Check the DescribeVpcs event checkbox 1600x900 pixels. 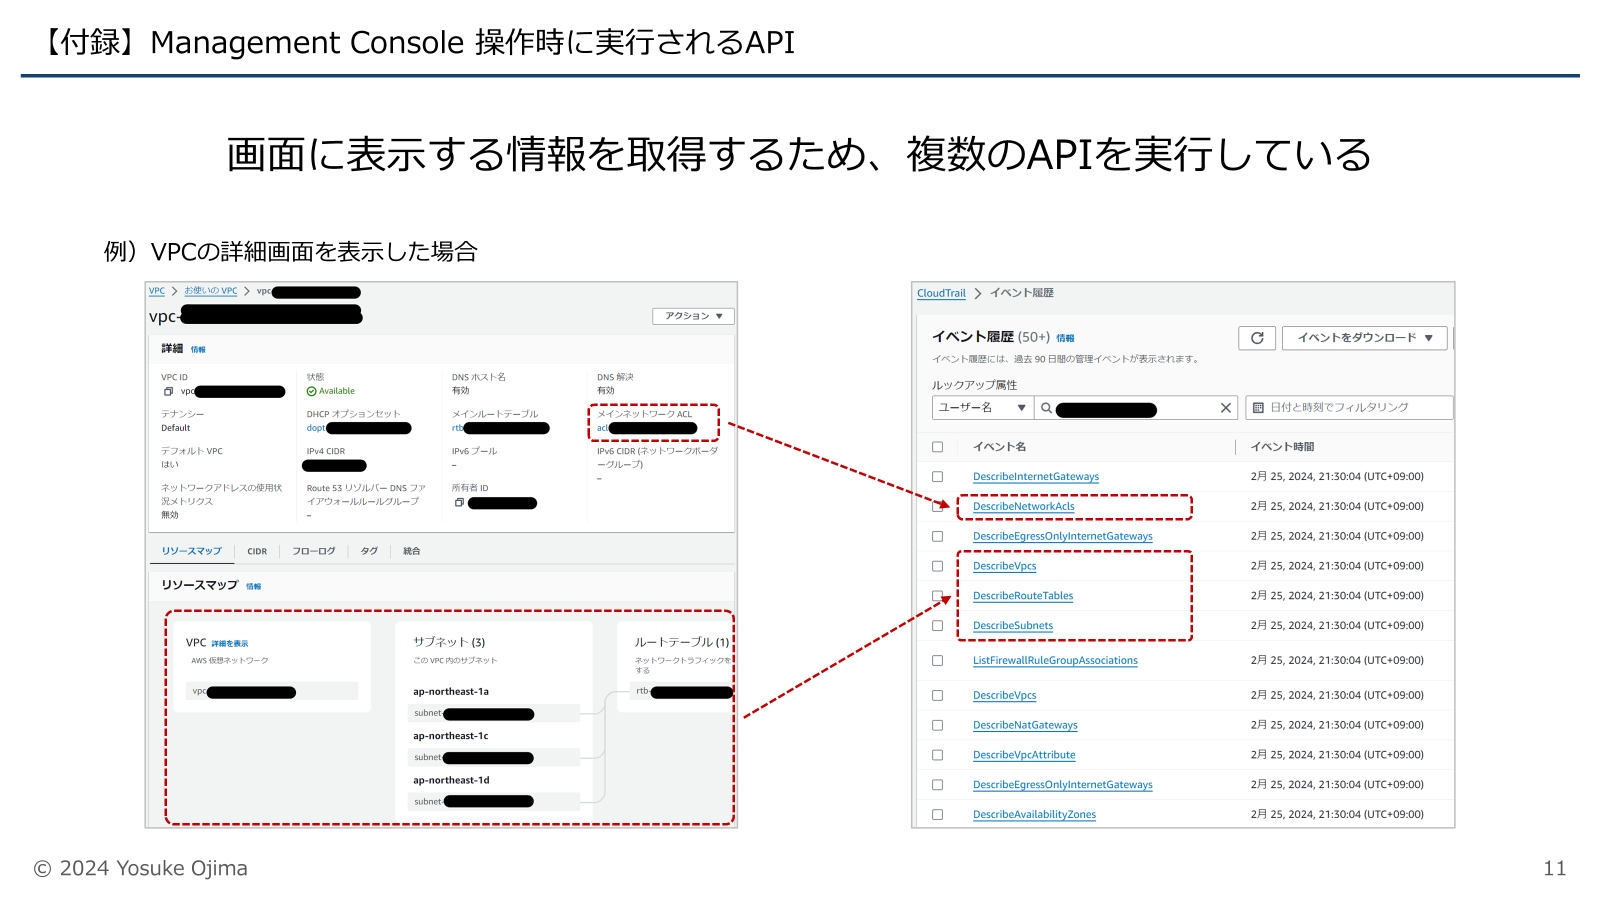click(x=937, y=566)
